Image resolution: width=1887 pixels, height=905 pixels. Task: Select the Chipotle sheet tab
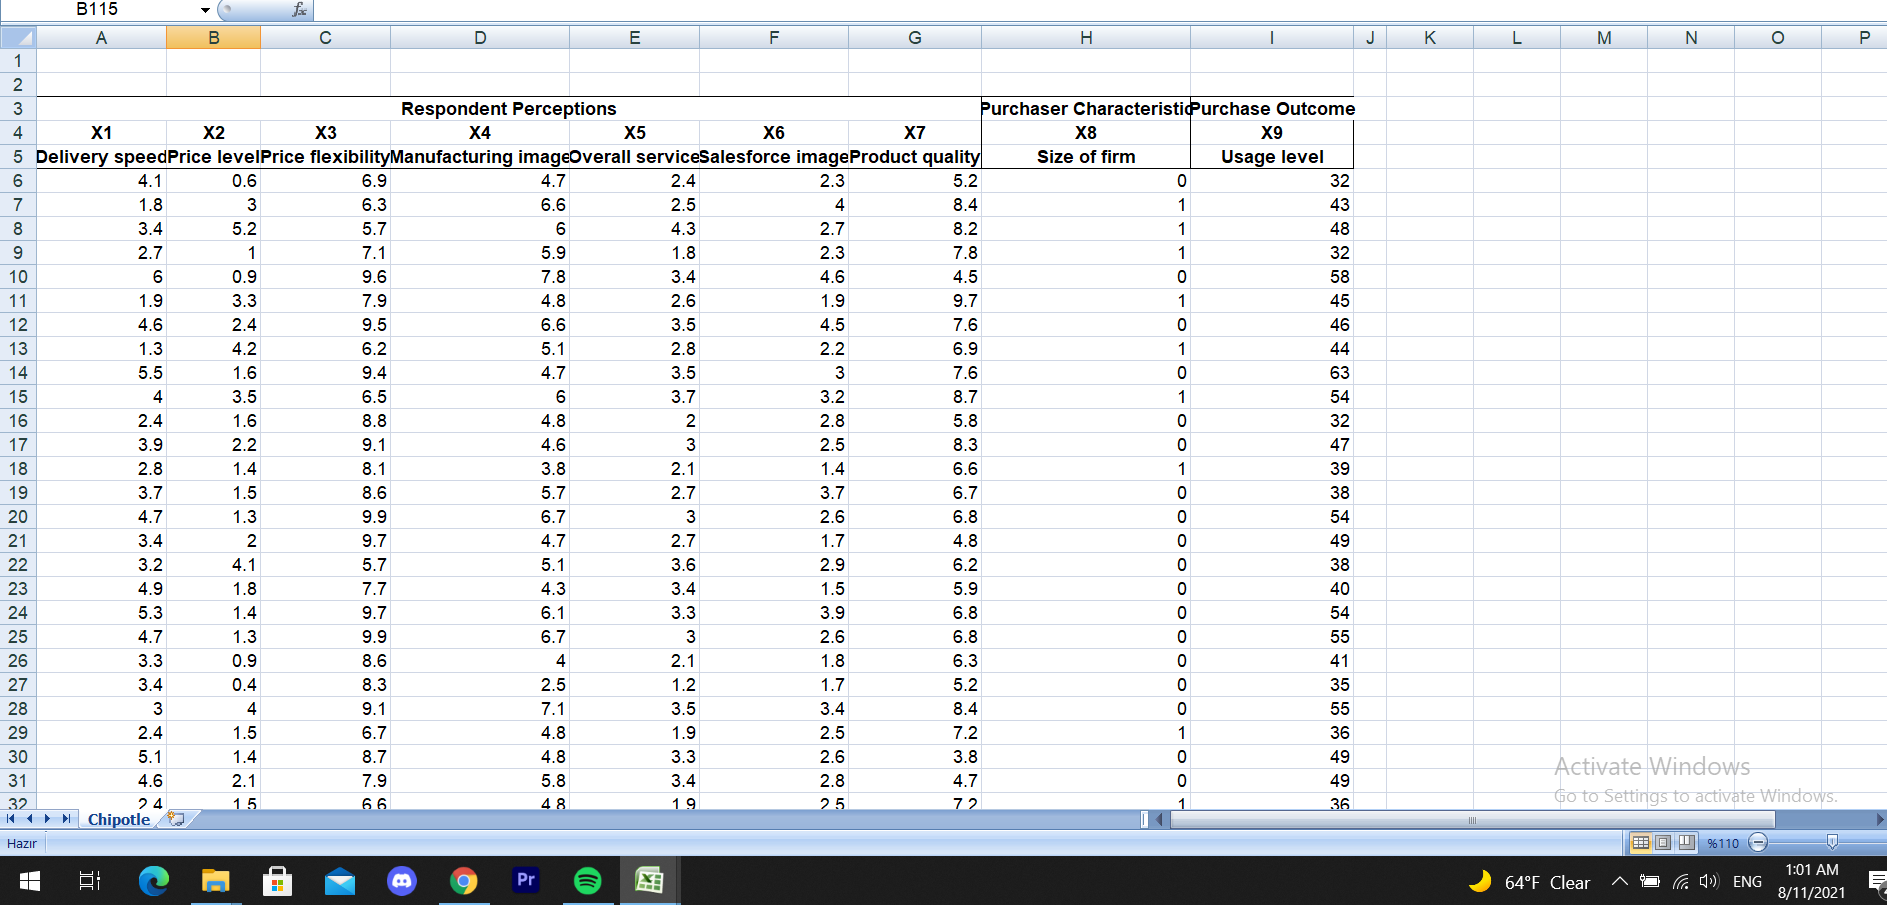(118, 819)
